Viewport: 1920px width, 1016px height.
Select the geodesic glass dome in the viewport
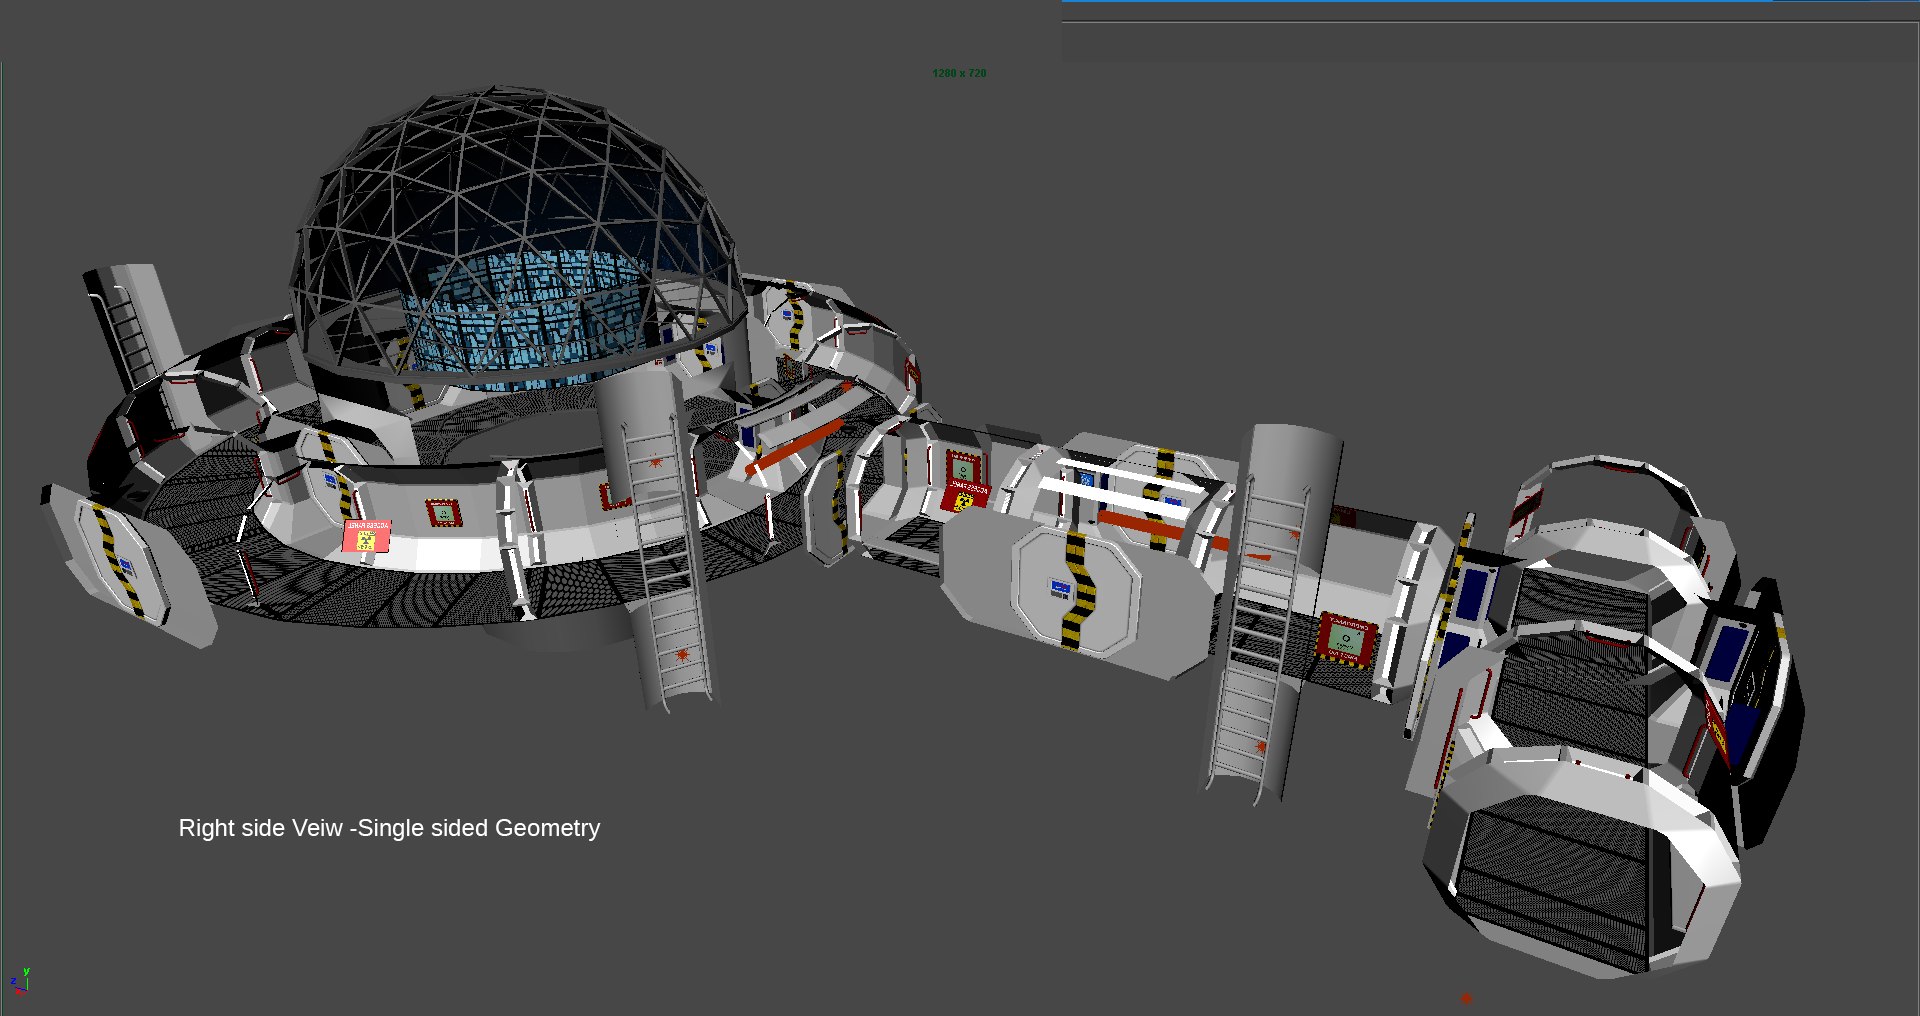[517, 240]
